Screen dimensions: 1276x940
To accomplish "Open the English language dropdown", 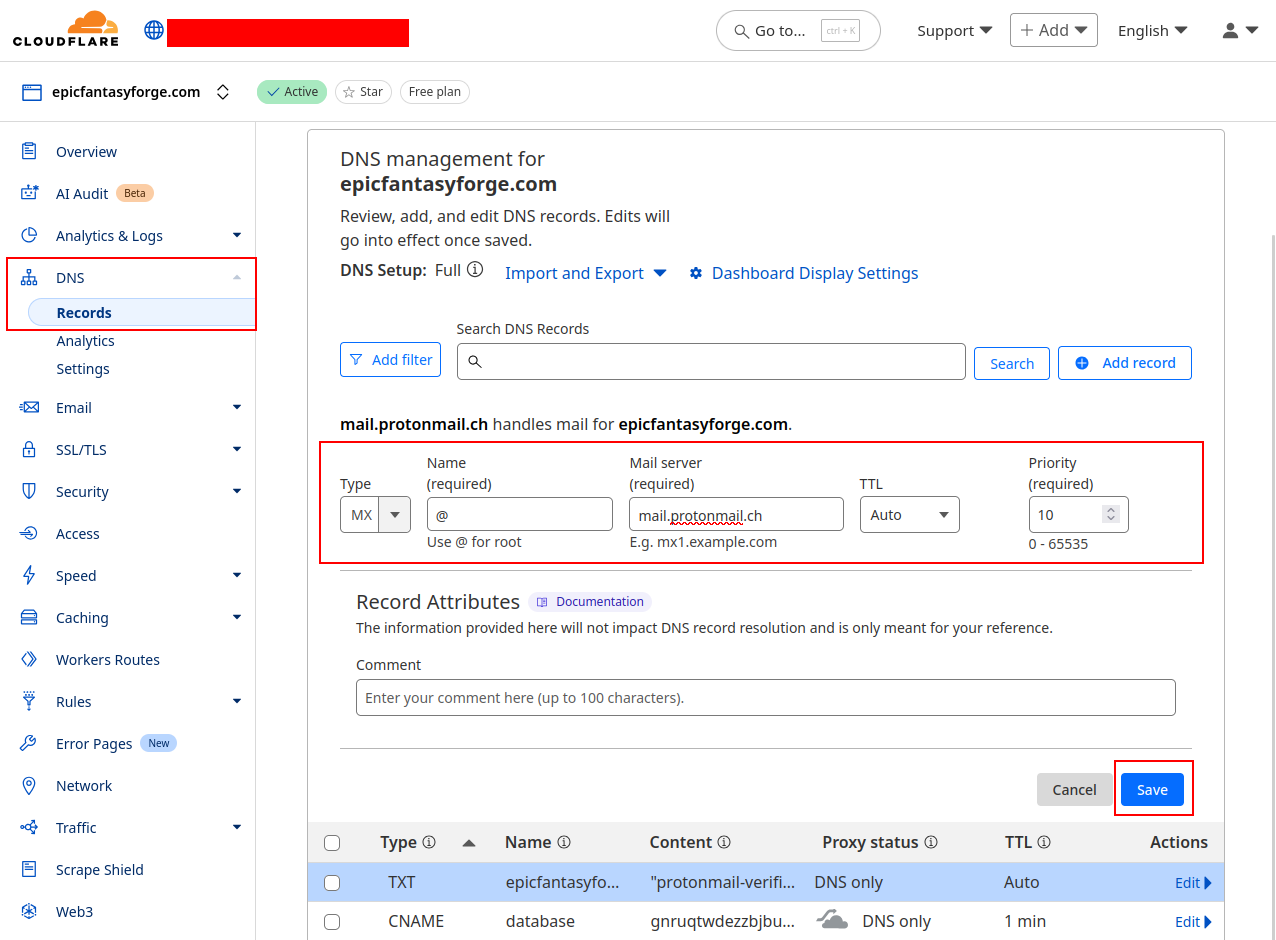I will tap(1153, 30).
